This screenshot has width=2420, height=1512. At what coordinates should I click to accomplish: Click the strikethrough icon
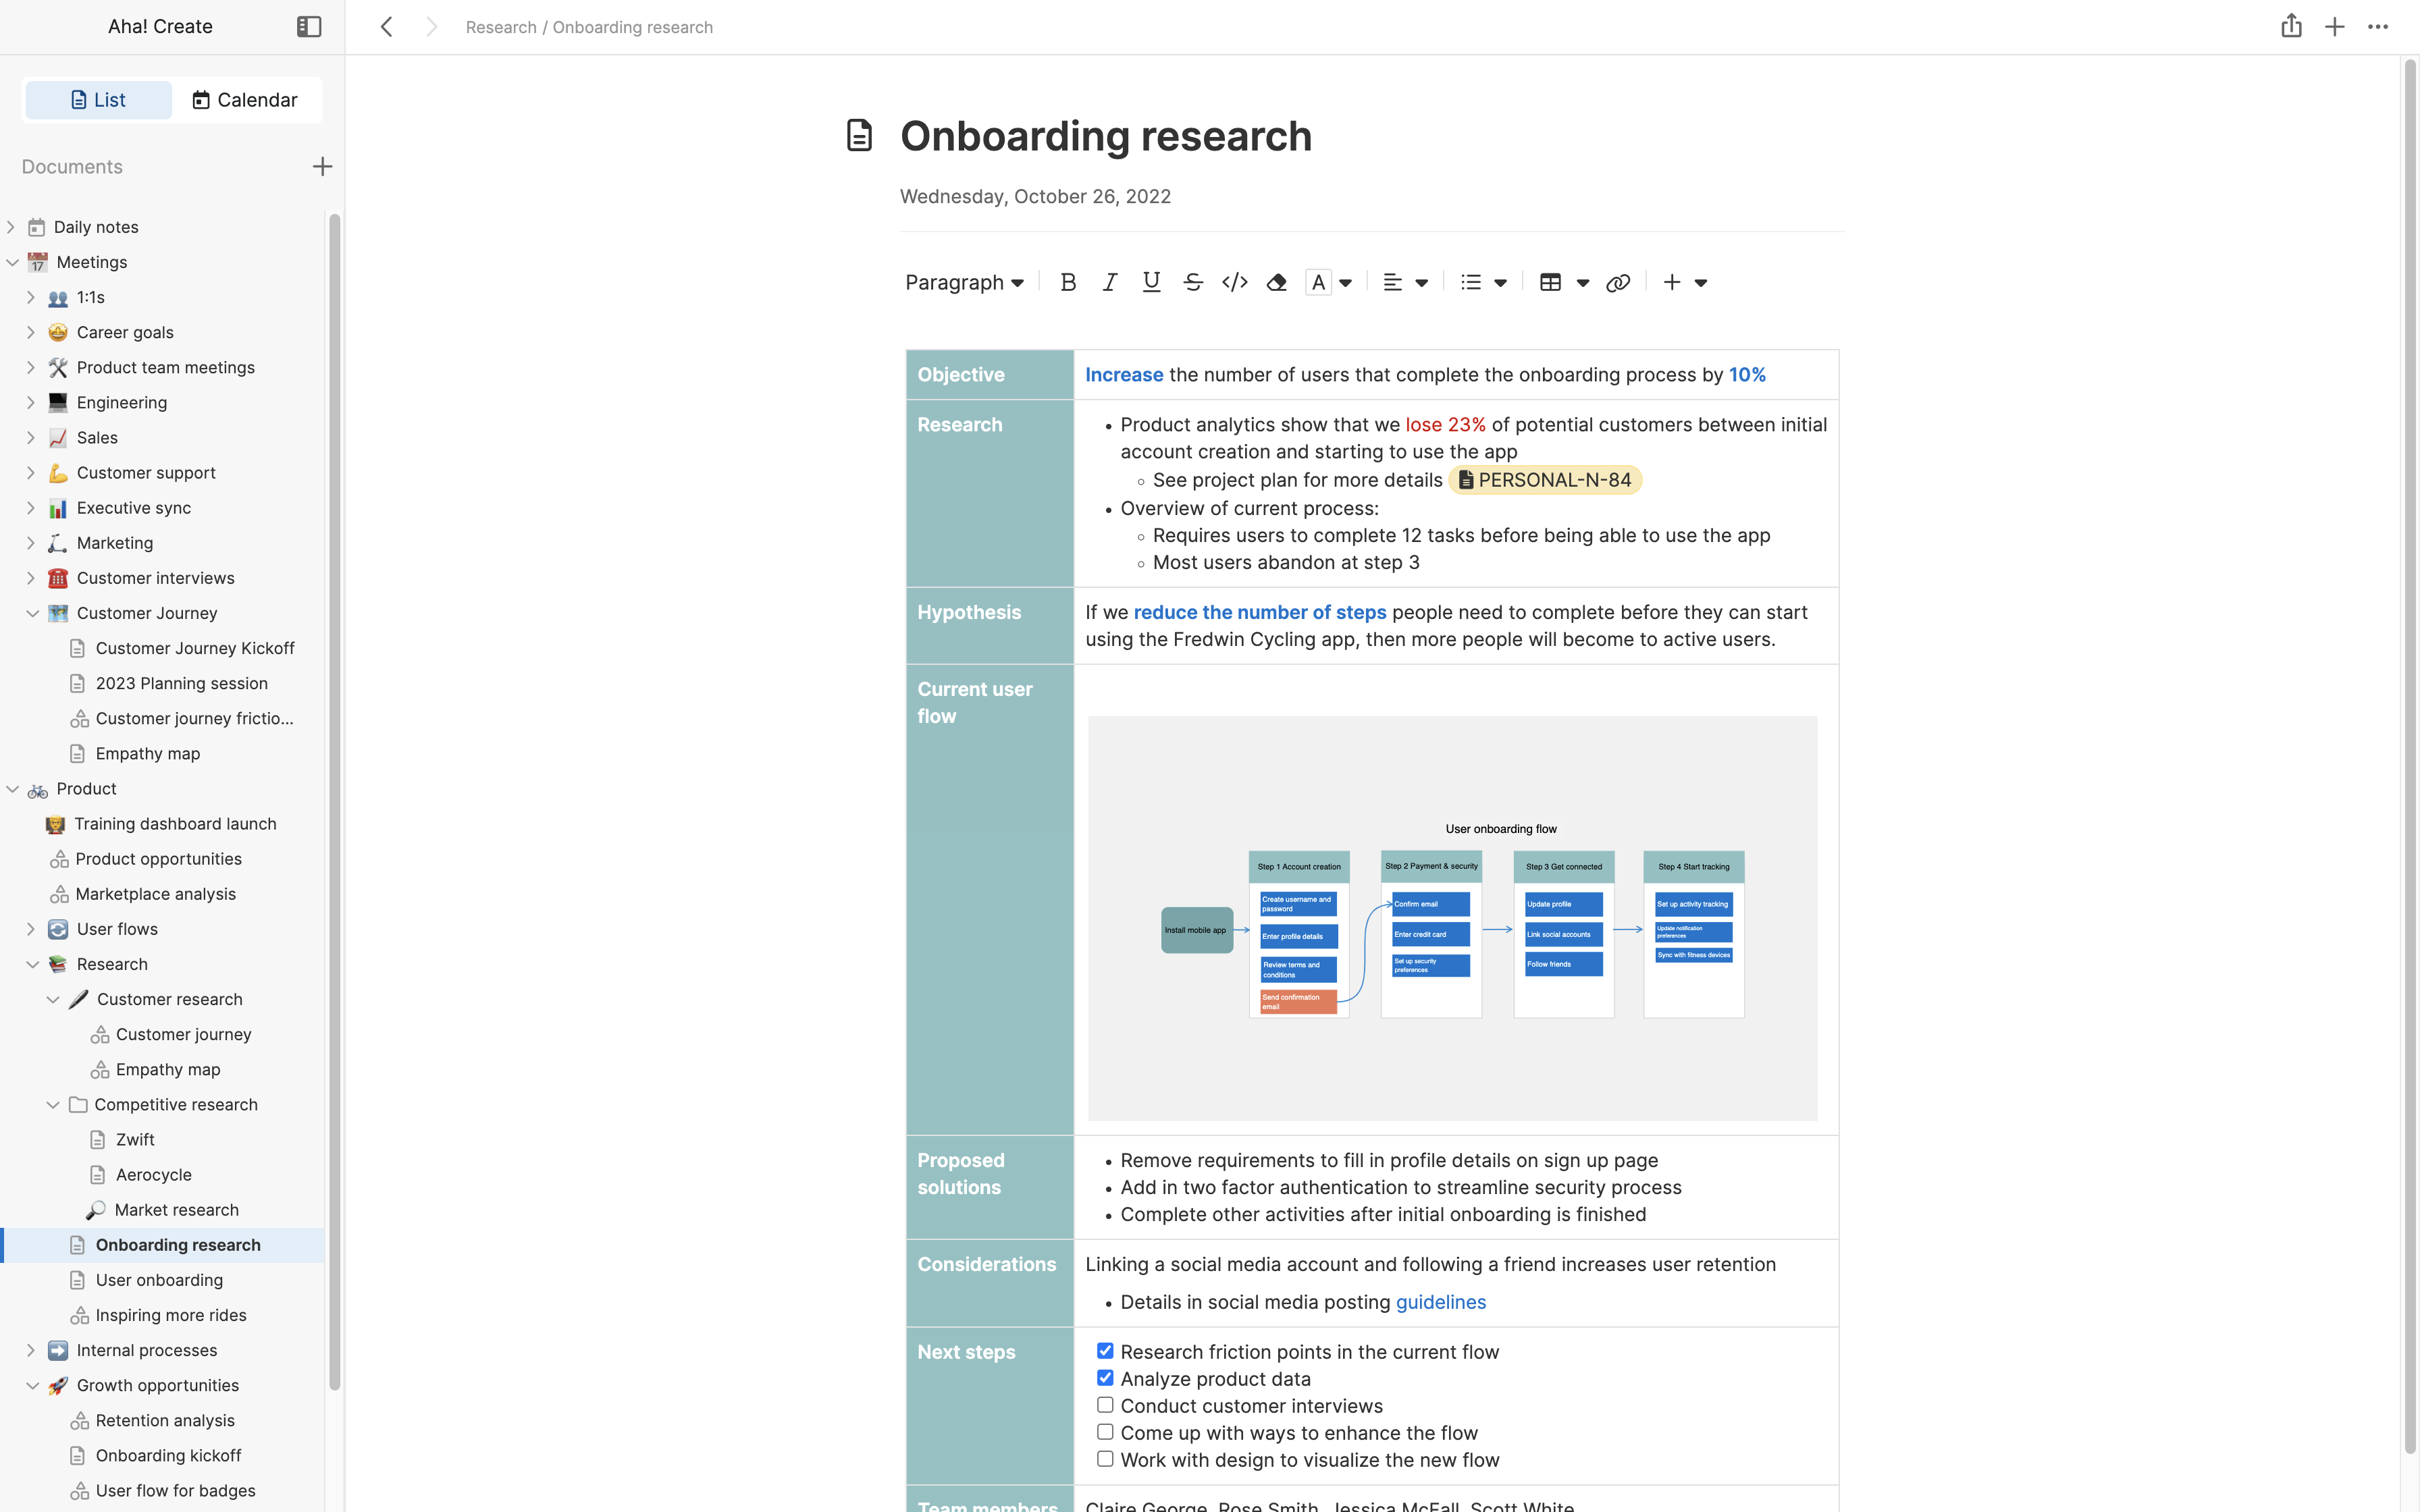(1192, 283)
